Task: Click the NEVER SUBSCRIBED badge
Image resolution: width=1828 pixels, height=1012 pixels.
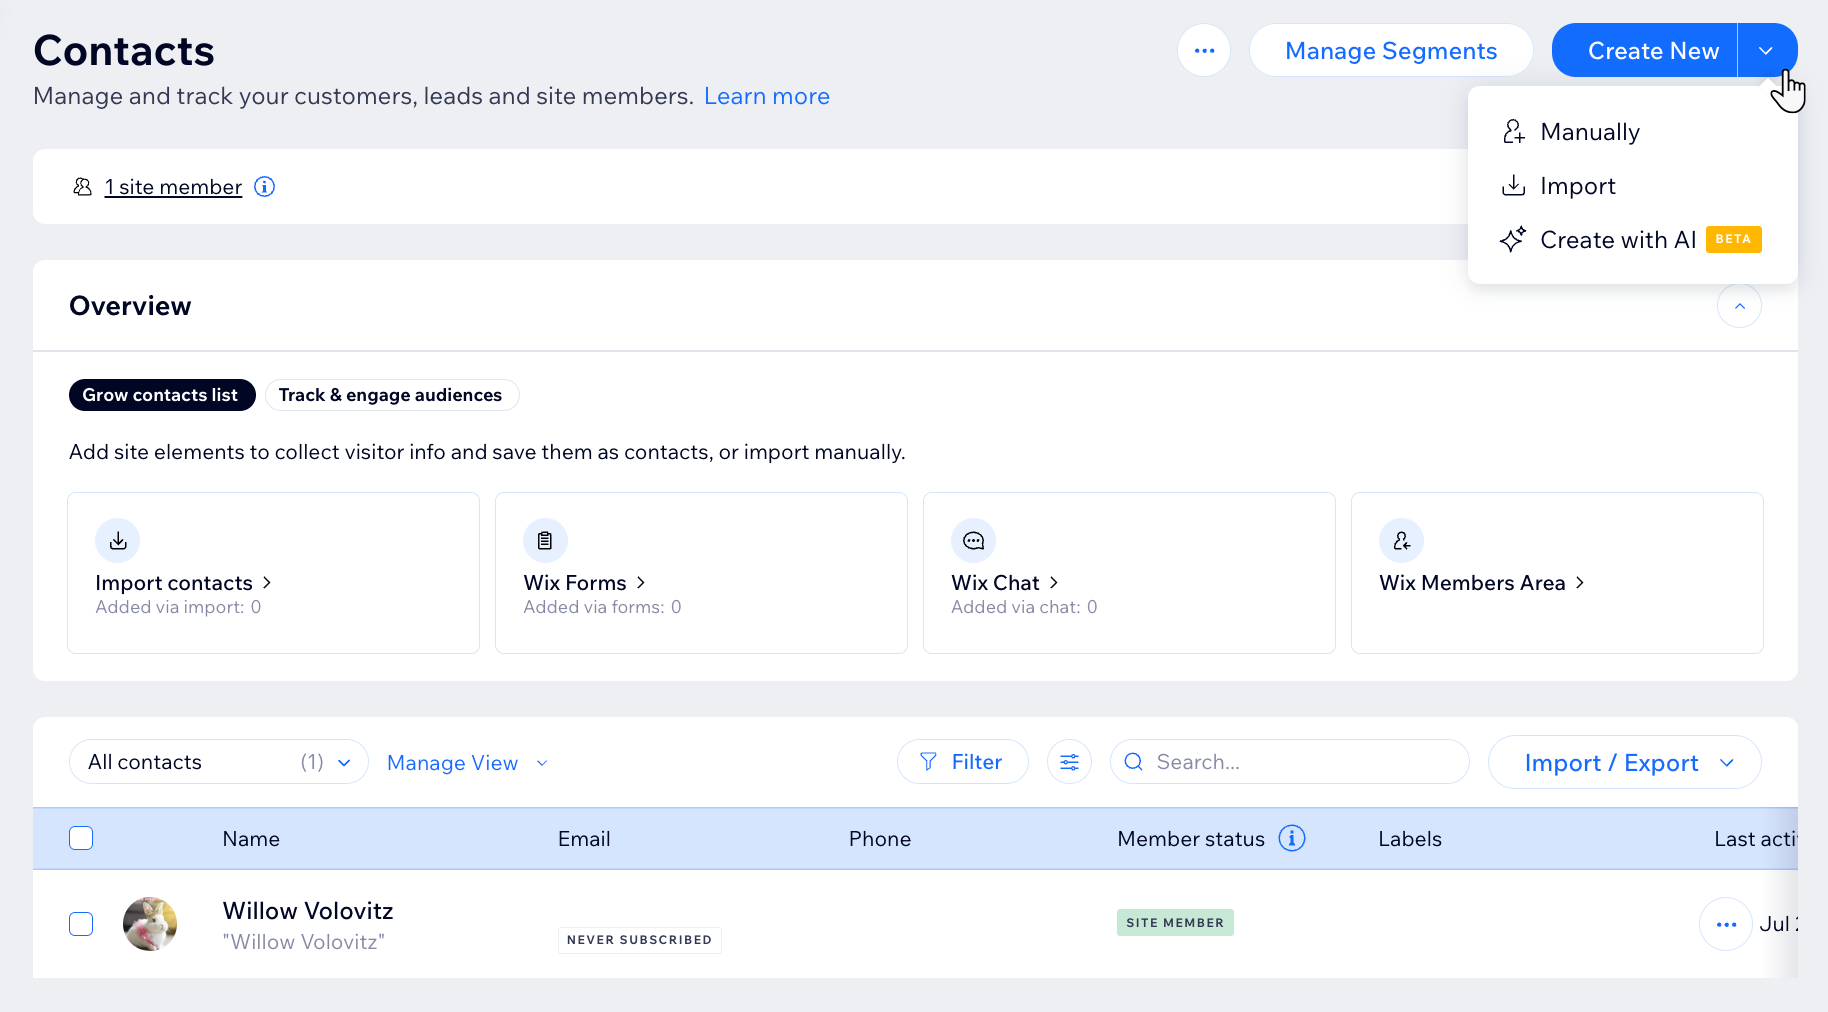Action: pyautogui.click(x=639, y=940)
